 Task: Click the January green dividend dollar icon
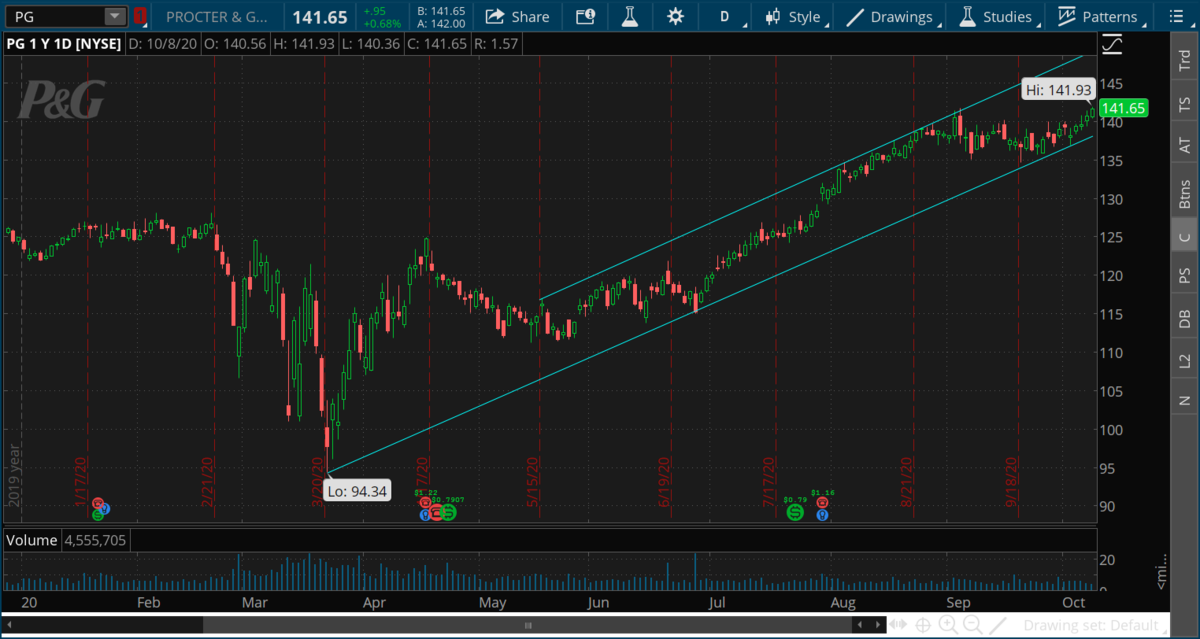(x=98, y=515)
